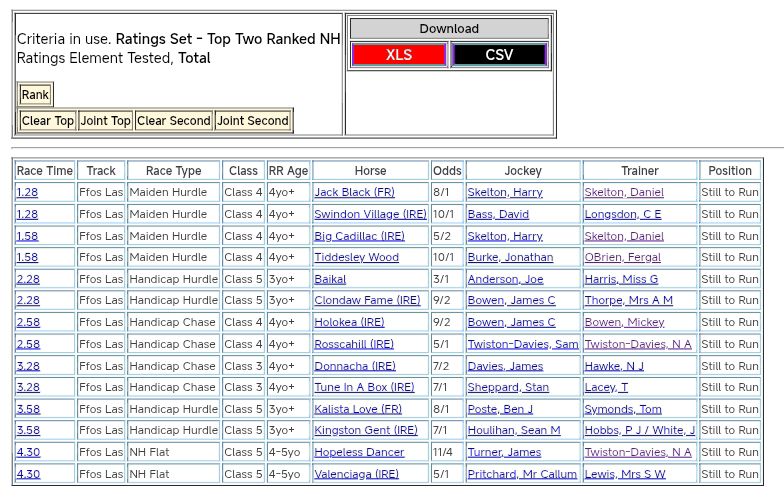View jockey Burke, Jonathan
Screen dimensions: 784x498
pyautogui.click(x=510, y=257)
